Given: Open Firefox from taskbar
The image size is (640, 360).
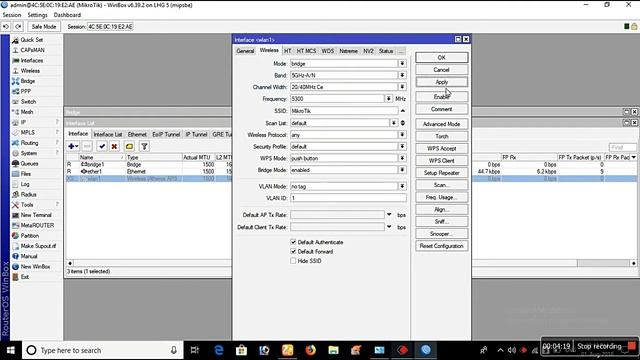Looking at the screenshot, I should 311,350.
